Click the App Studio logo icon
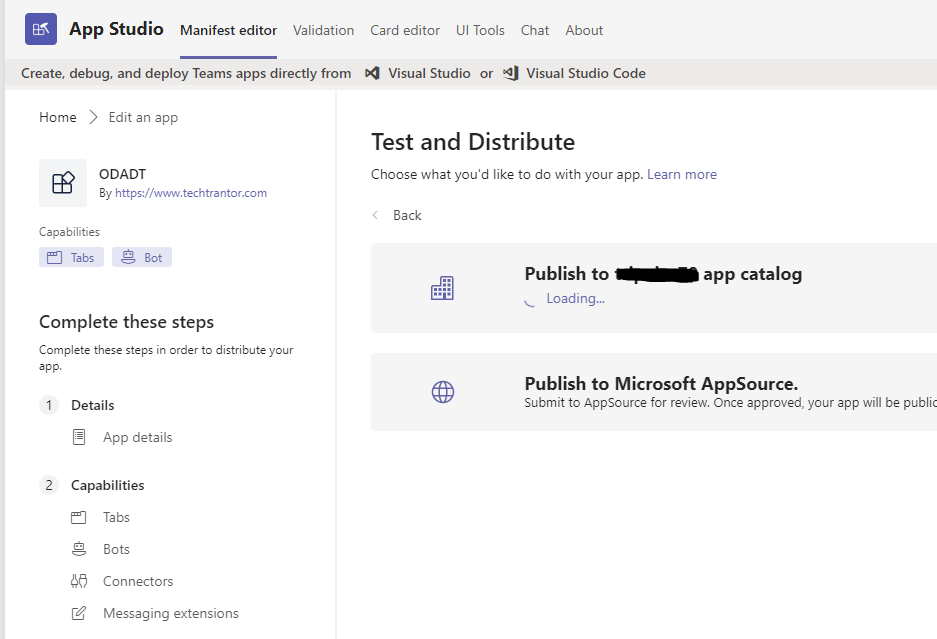Viewport: 937px width, 639px height. pyautogui.click(x=41, y=30)
